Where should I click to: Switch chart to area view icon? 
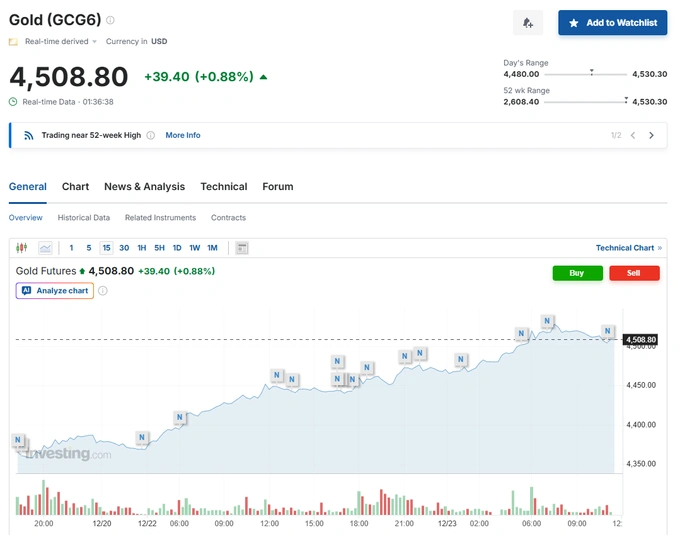tap(45, 248)
